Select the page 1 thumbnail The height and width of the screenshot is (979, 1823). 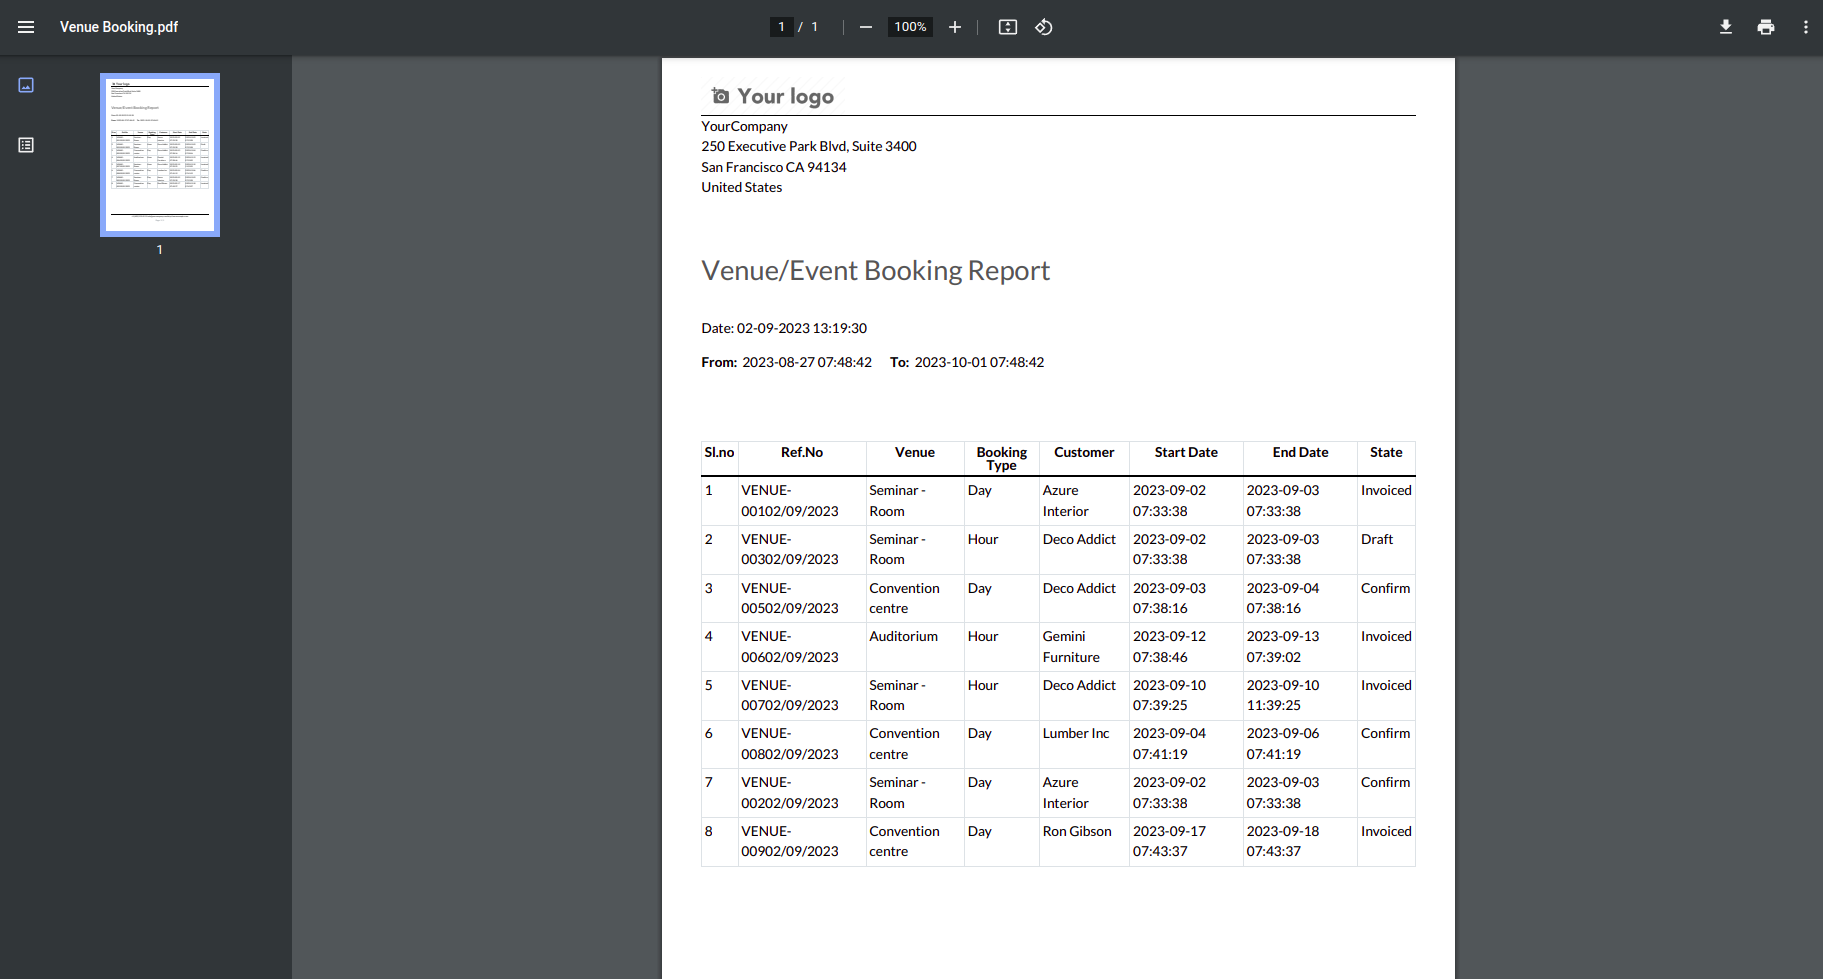point(160,155)
